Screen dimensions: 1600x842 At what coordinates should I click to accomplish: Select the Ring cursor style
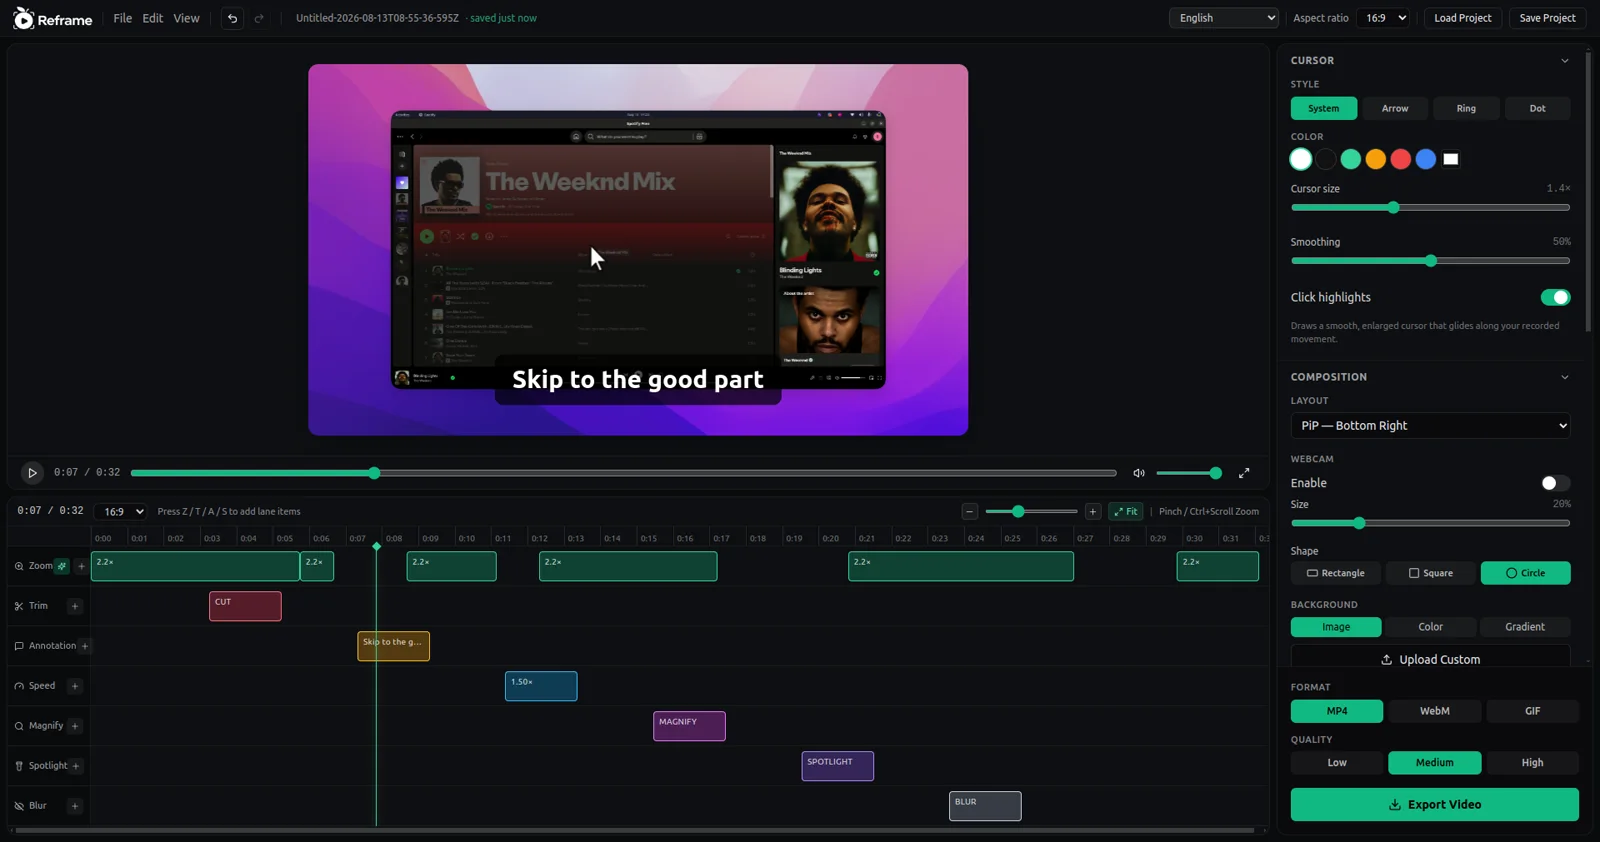click(1466, 108)
